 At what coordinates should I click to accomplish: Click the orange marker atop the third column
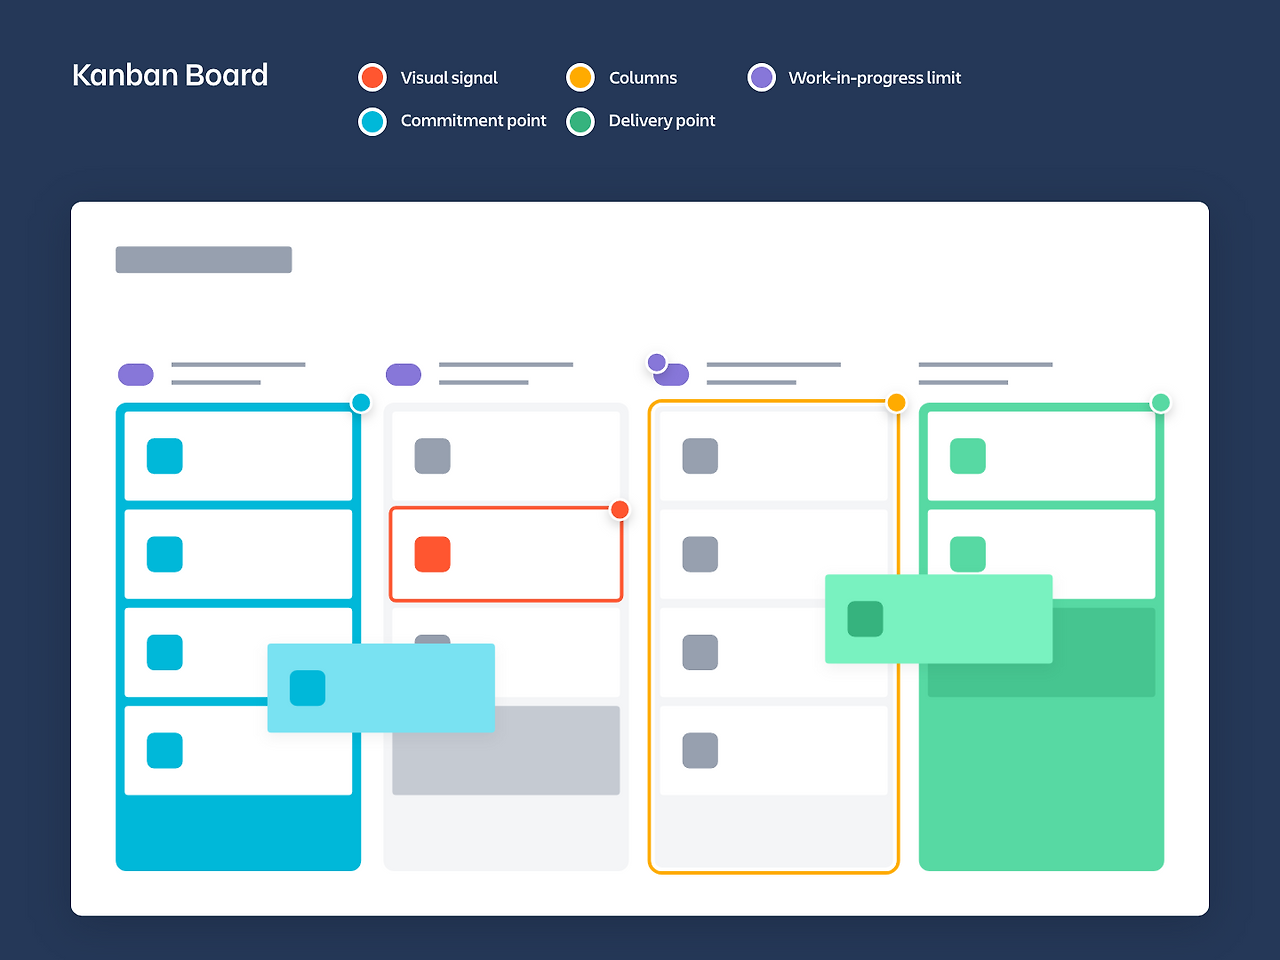pyautogui.click(x=896, y=402)
